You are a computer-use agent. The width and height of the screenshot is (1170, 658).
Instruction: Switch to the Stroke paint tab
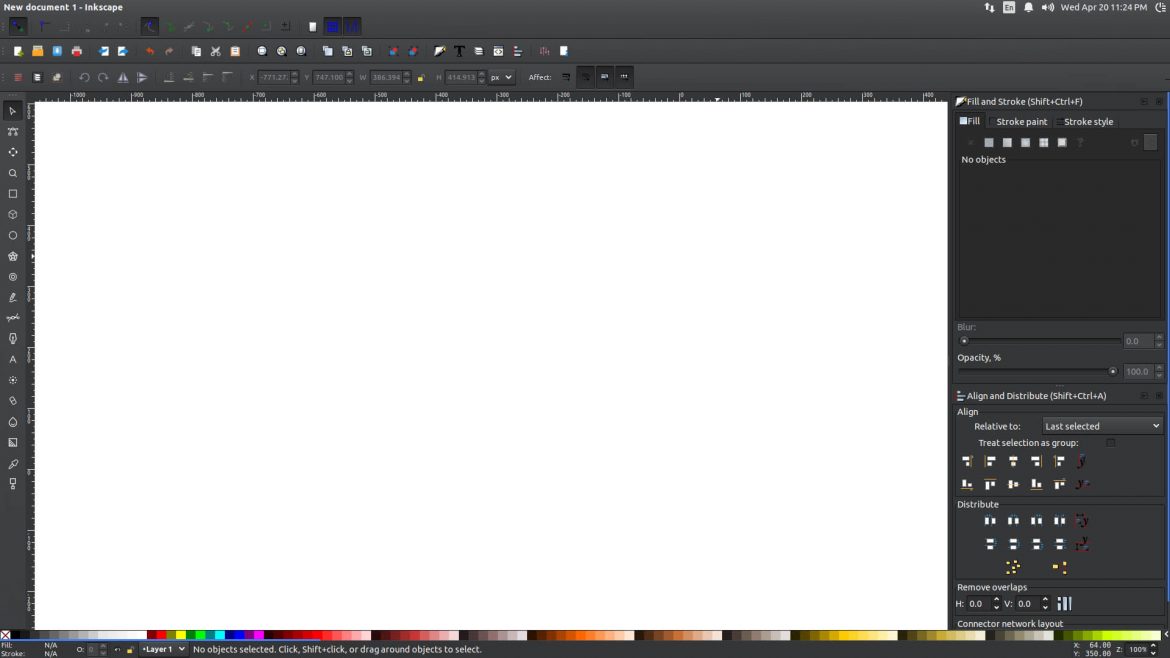(1020, 121)
